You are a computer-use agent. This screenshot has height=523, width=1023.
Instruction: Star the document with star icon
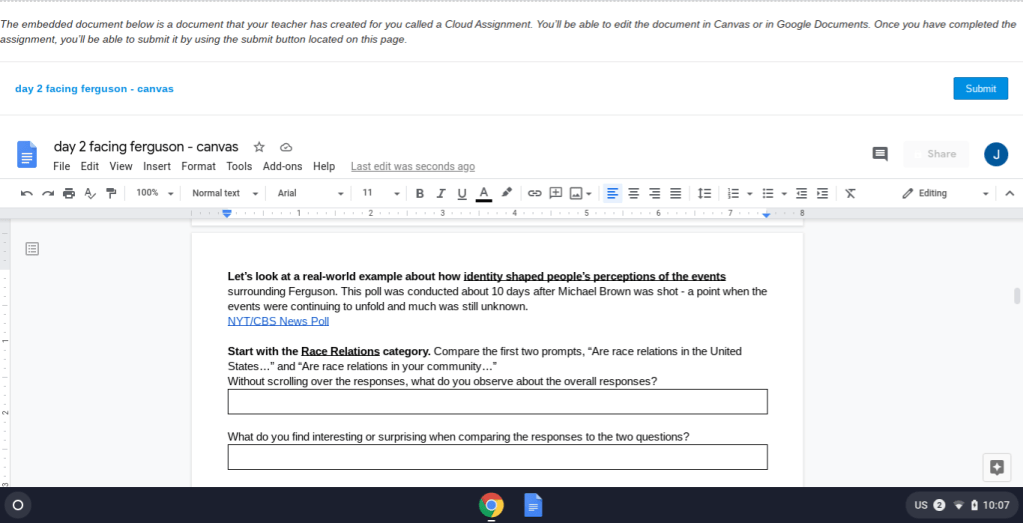click(x=259, y=147)
